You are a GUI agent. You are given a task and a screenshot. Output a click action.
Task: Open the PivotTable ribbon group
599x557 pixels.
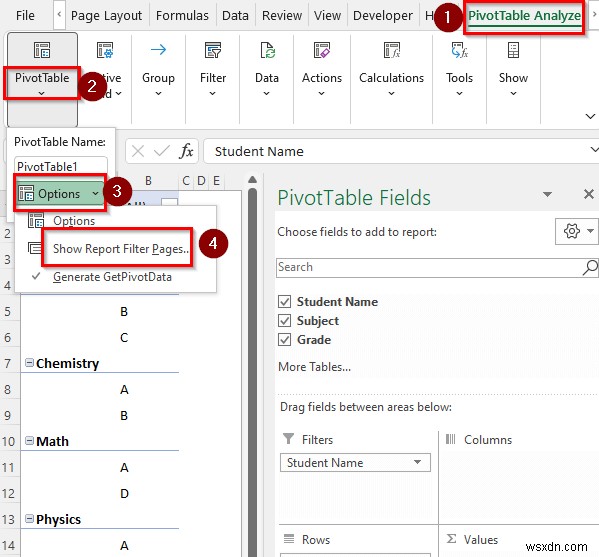click(42, 79)
